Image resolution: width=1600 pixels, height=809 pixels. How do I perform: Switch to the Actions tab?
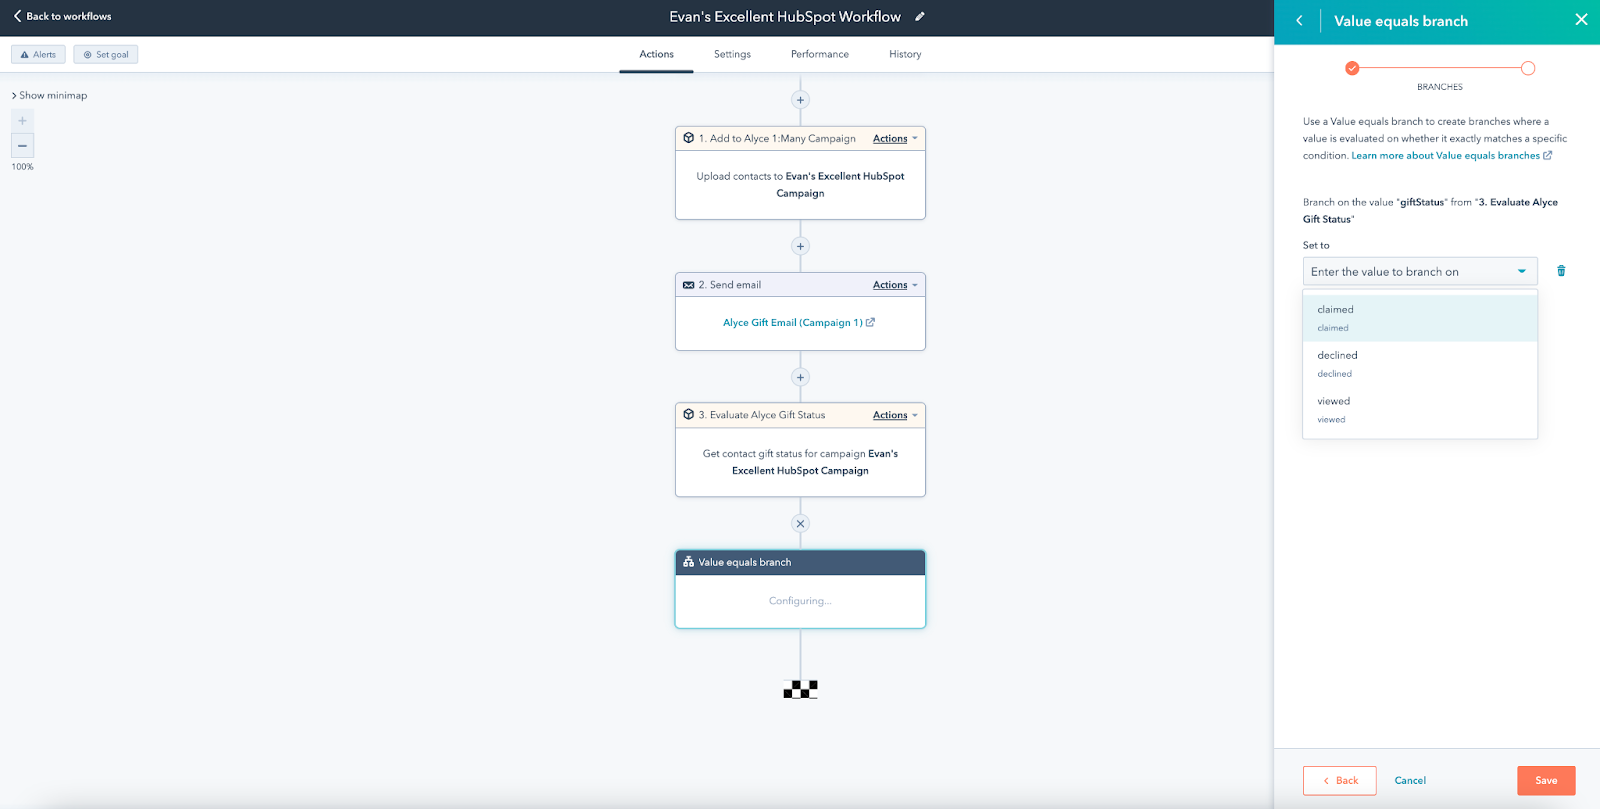pos(656,54)
